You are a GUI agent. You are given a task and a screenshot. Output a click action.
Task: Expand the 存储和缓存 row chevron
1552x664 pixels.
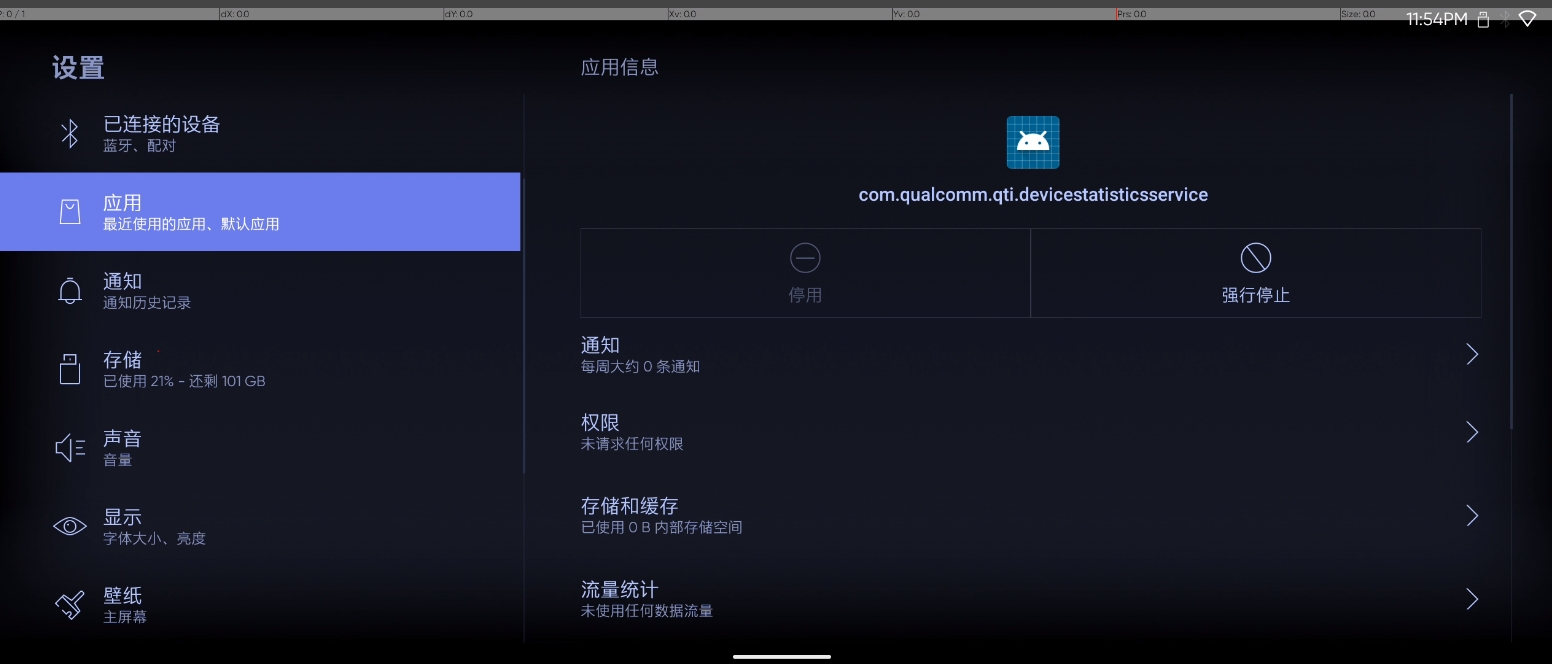click(1472, 515)
